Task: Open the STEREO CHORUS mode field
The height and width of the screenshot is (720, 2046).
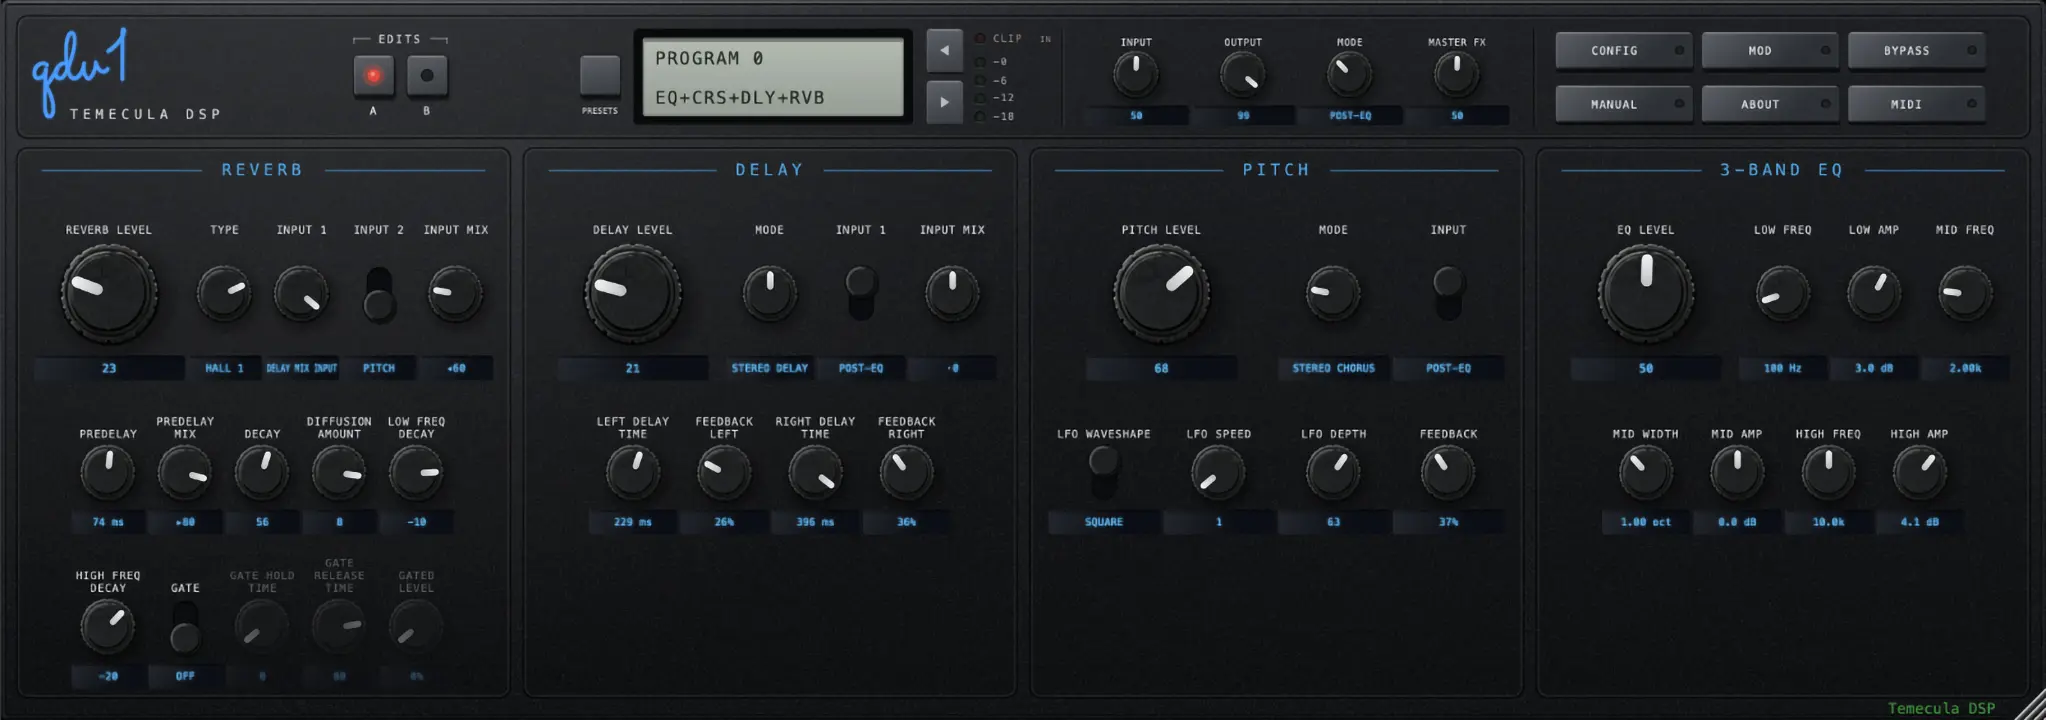Action: pyautogui.click(x=1333, y=368)
